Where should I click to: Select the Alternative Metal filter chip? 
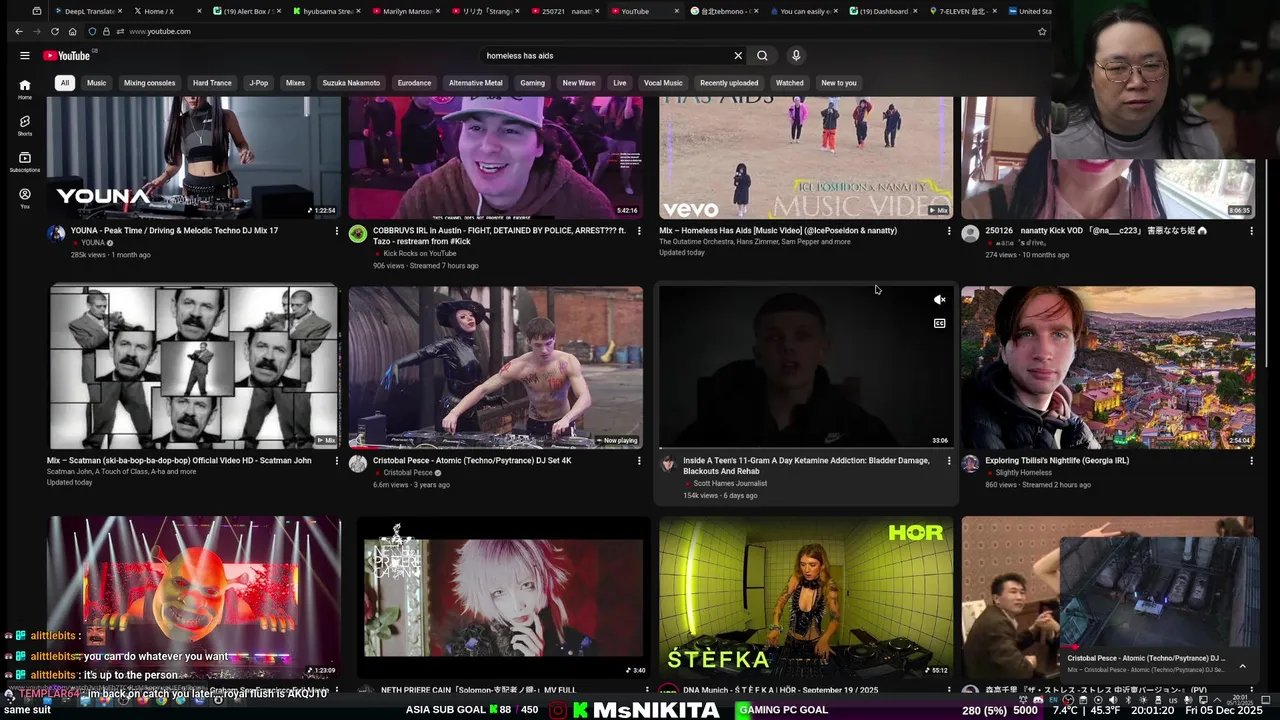(x=475, y=83)
